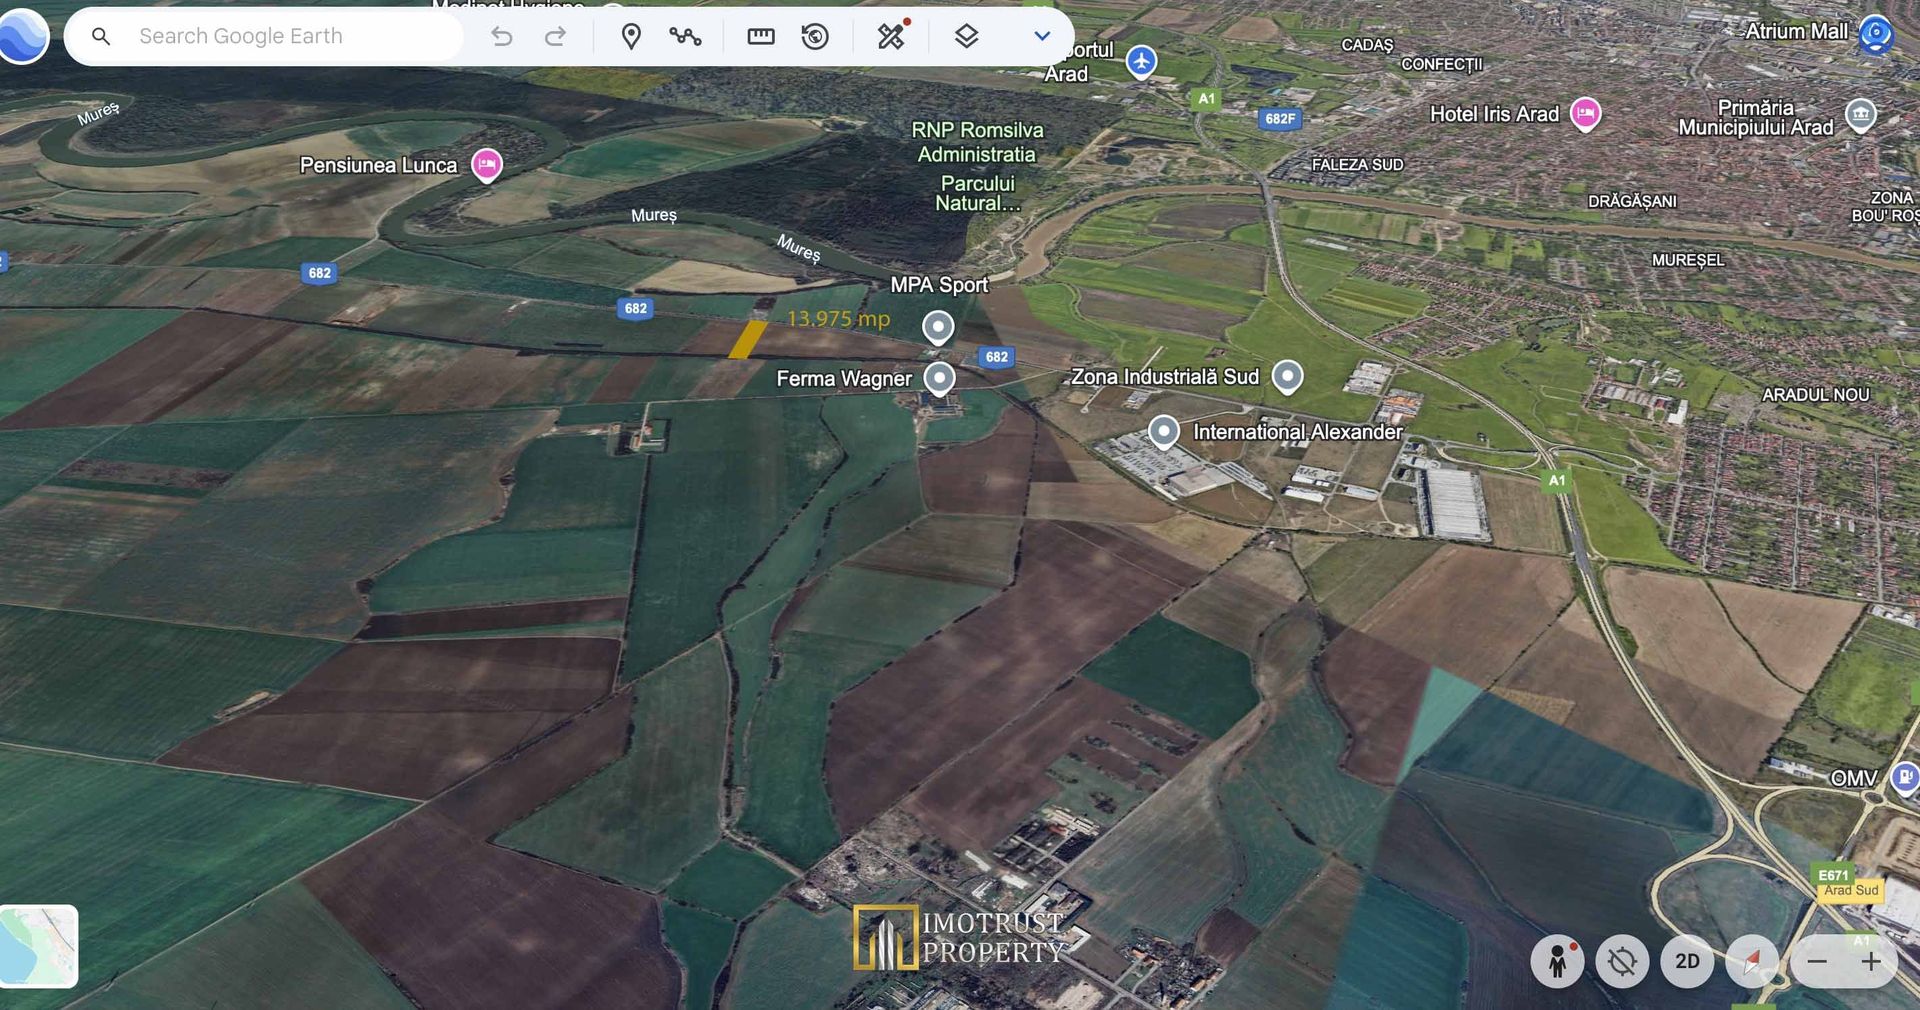
Task: Select the Draw path or polygon tool
Action: (685, 37)
